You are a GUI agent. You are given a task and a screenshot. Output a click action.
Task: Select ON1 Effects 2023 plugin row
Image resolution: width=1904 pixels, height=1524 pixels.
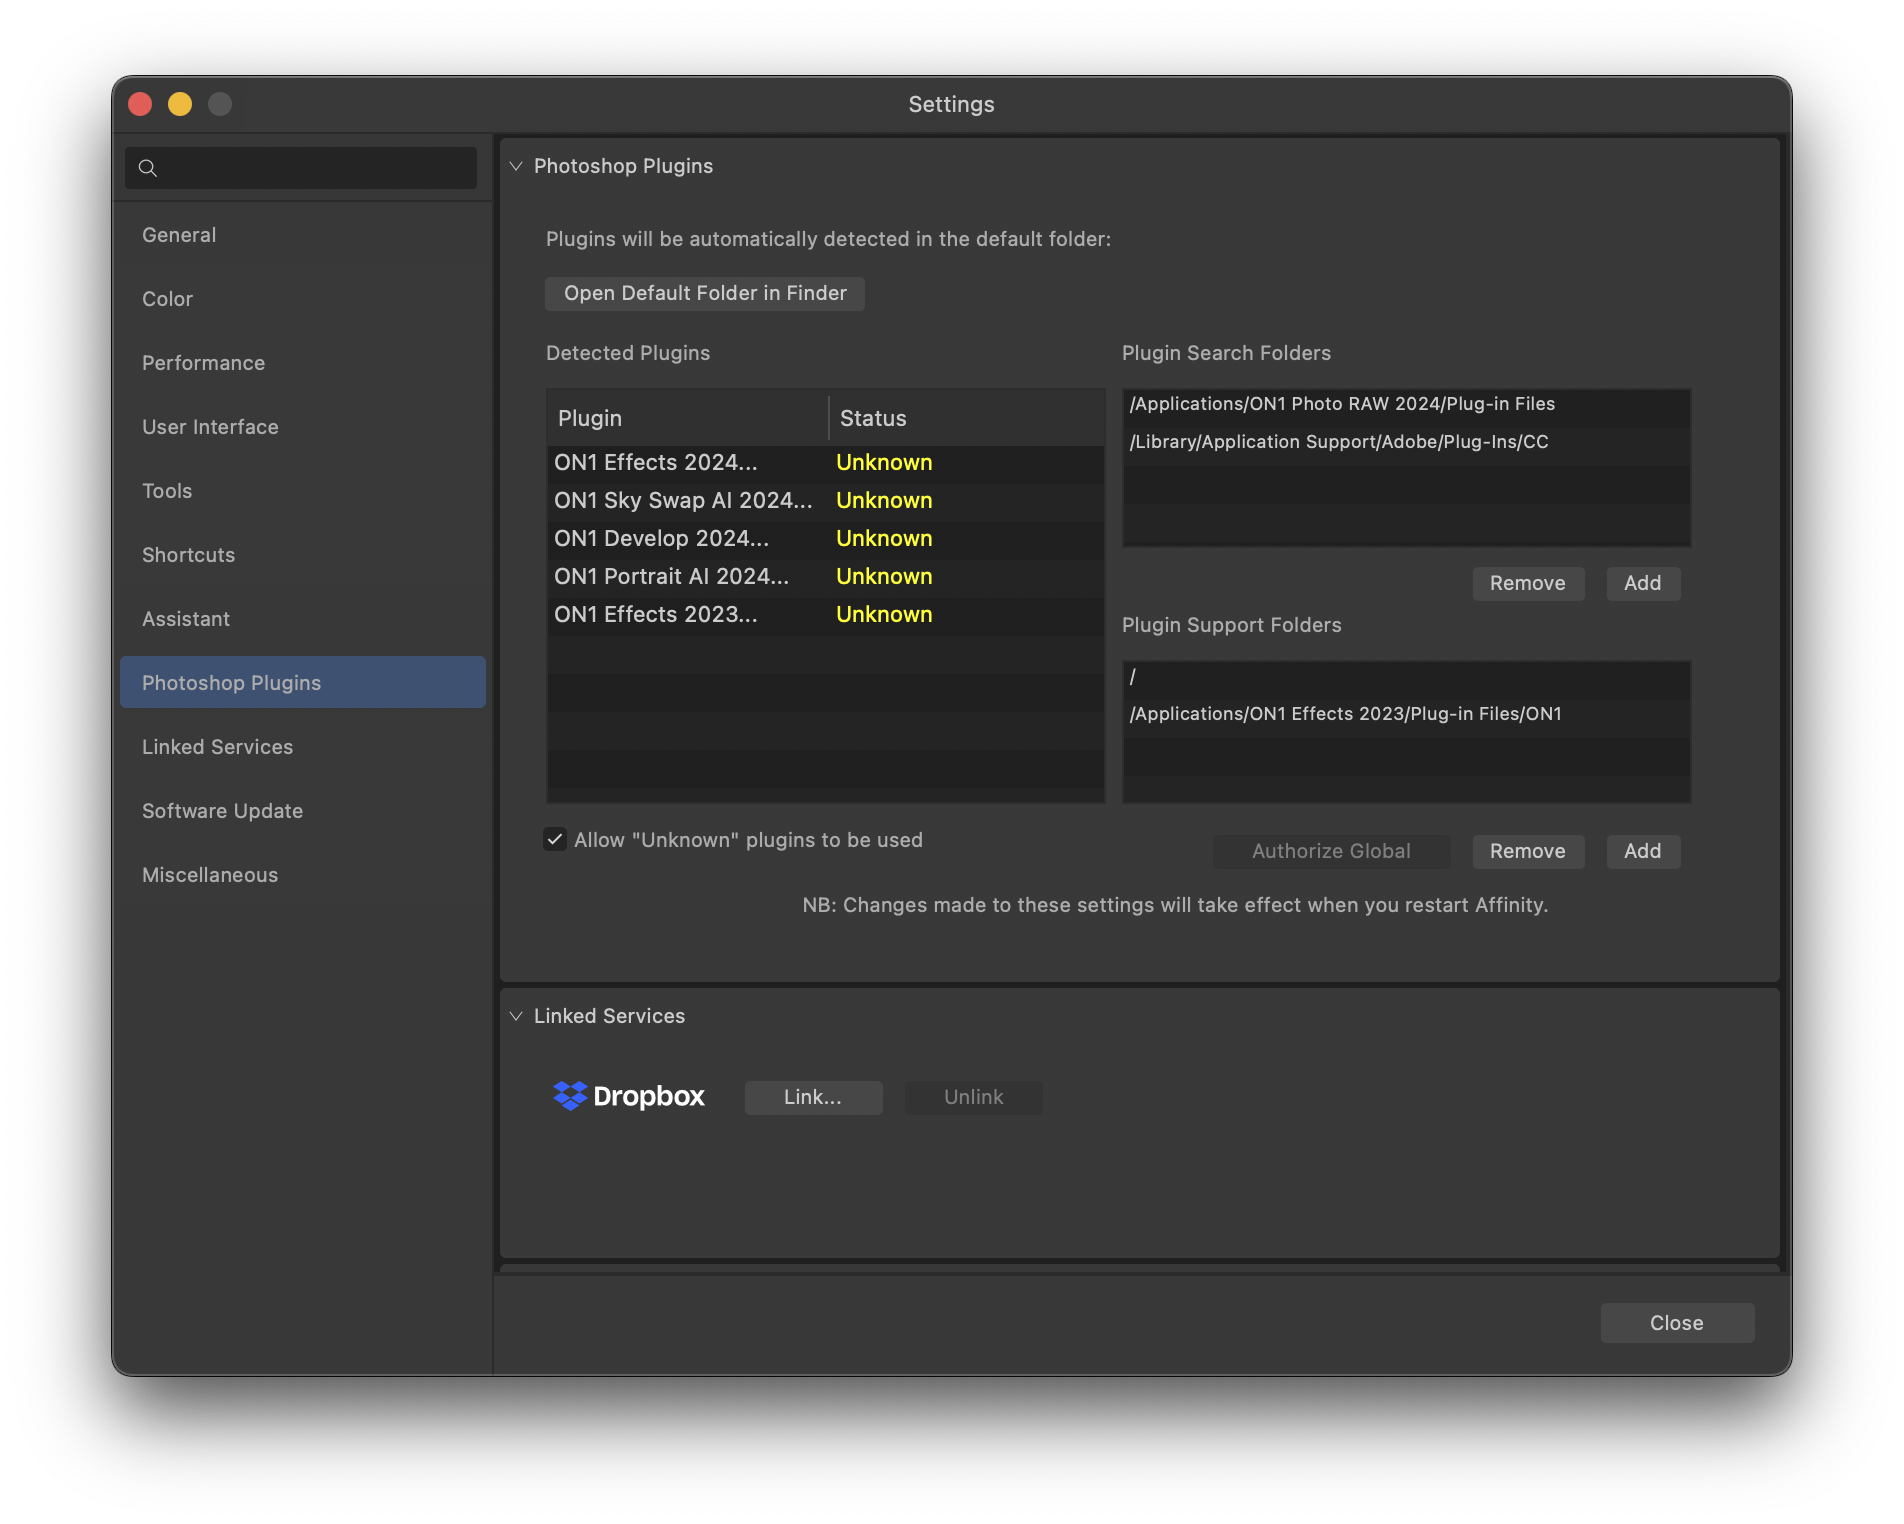(x=825, y=615)
